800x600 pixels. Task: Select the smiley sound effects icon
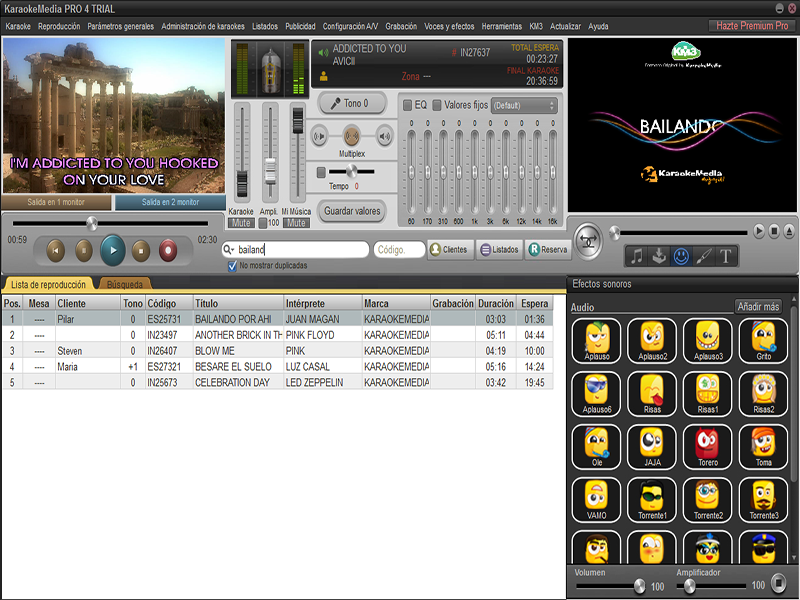(681, 256)
